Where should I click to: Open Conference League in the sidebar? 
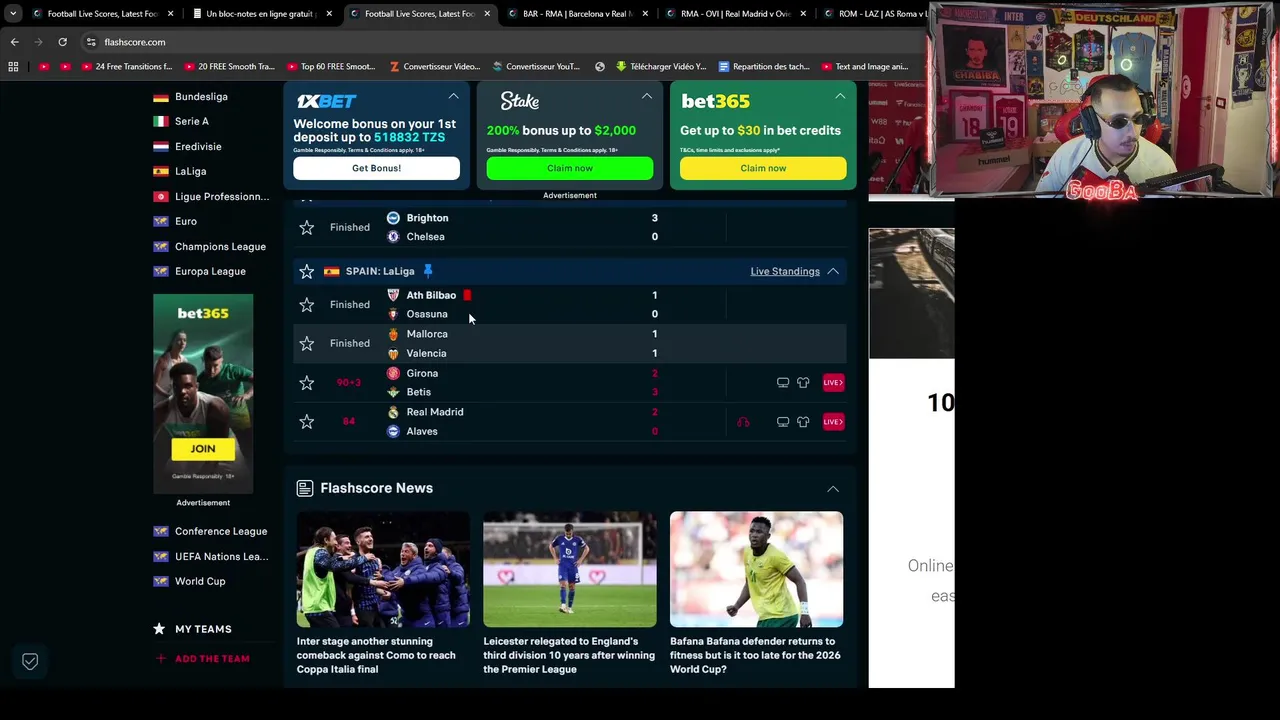coord(221,531)
